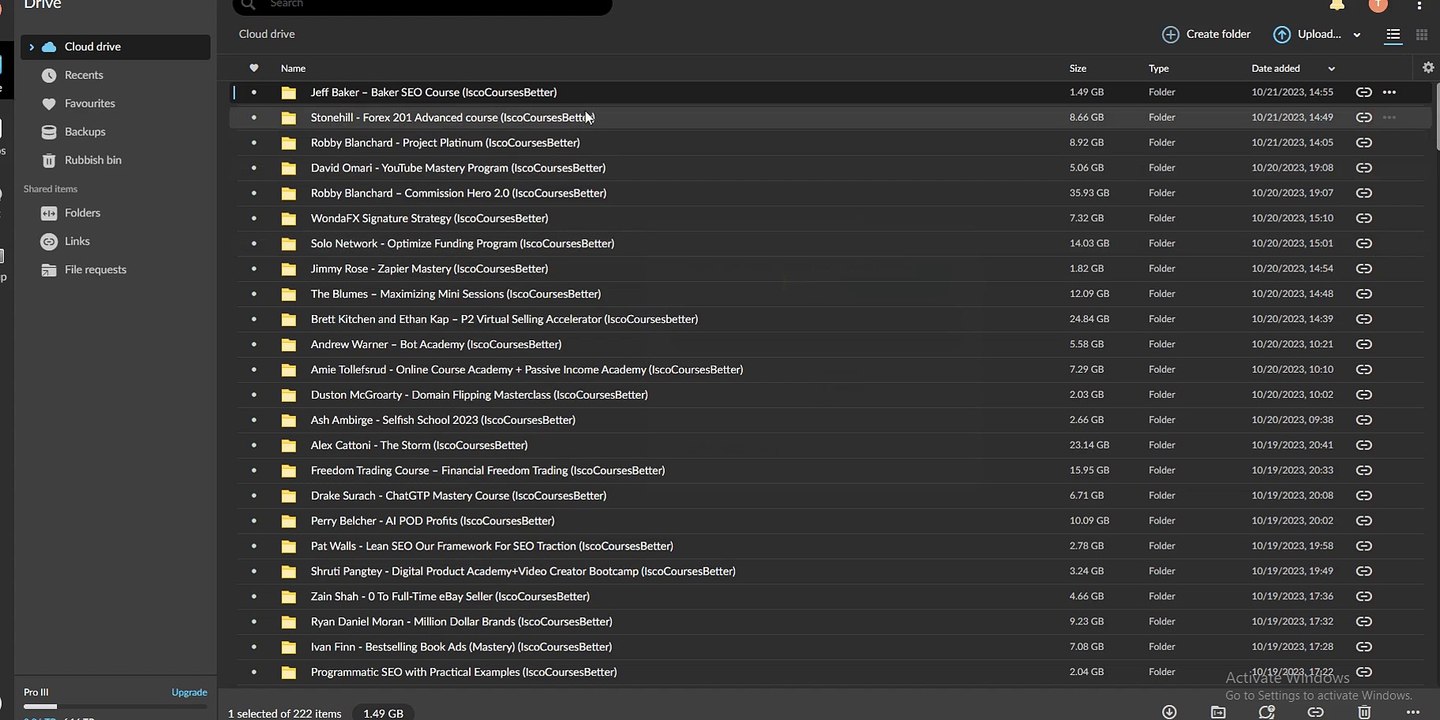The height and width of the screenshot is (720, 1440).
Task: Click link icon on YouTube Mastery Program row
Action: pyautogui.click(x=1363, y=168)
